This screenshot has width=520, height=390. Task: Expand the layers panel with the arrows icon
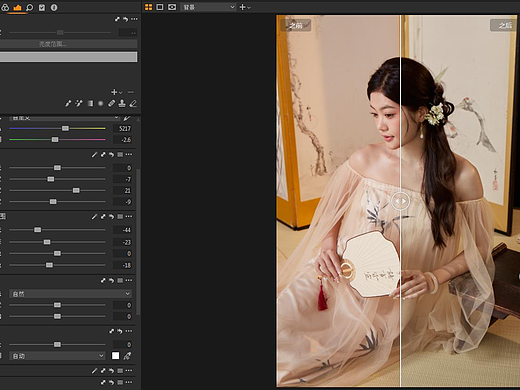pyautogui.click(x=117, y=19)
